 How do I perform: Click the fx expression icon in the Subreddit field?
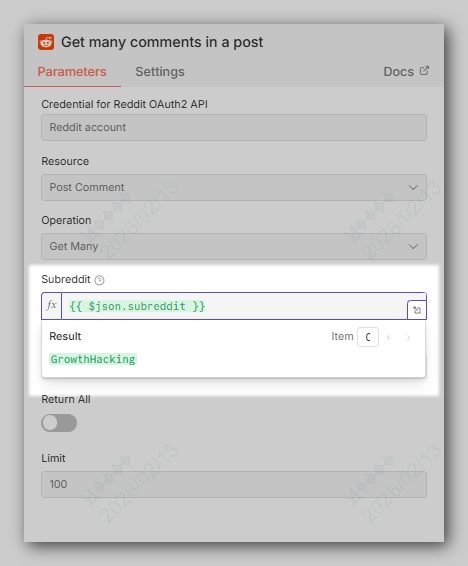(x=52, y=306)
